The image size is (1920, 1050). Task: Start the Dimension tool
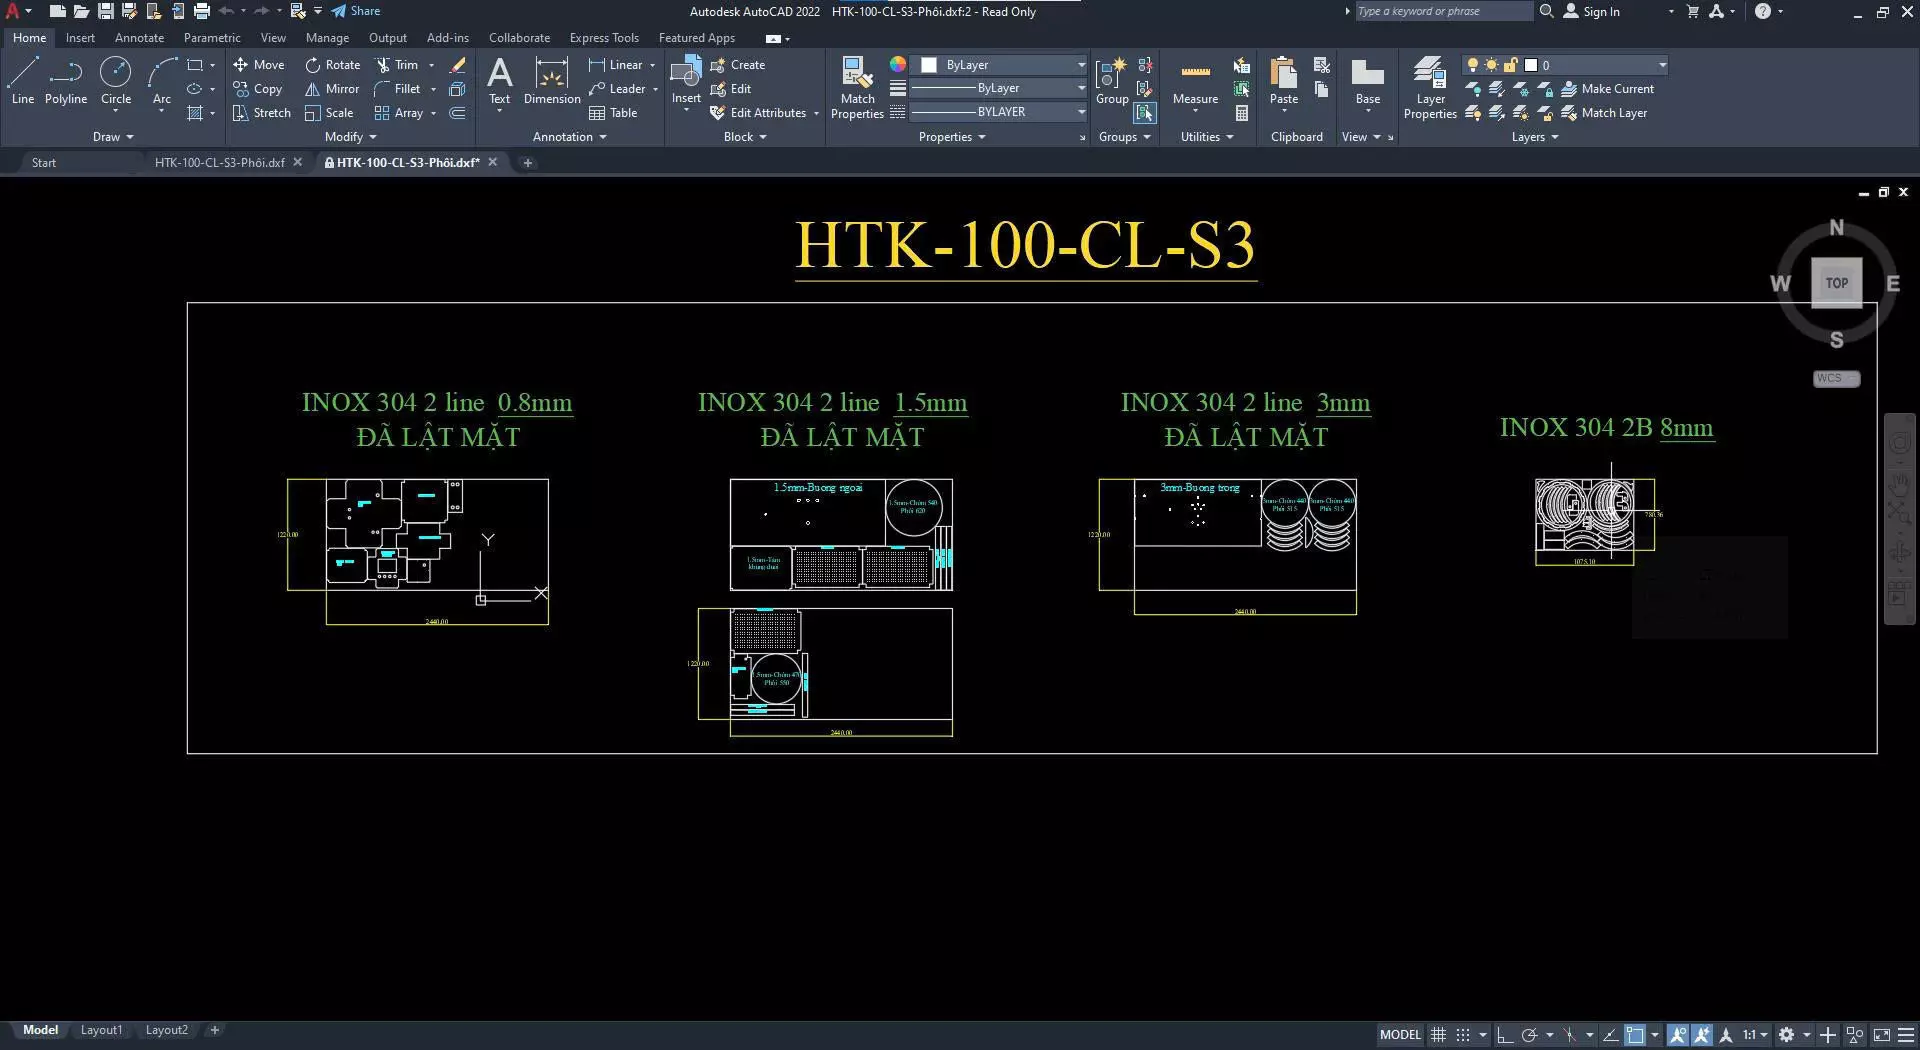tap(552, 80)
